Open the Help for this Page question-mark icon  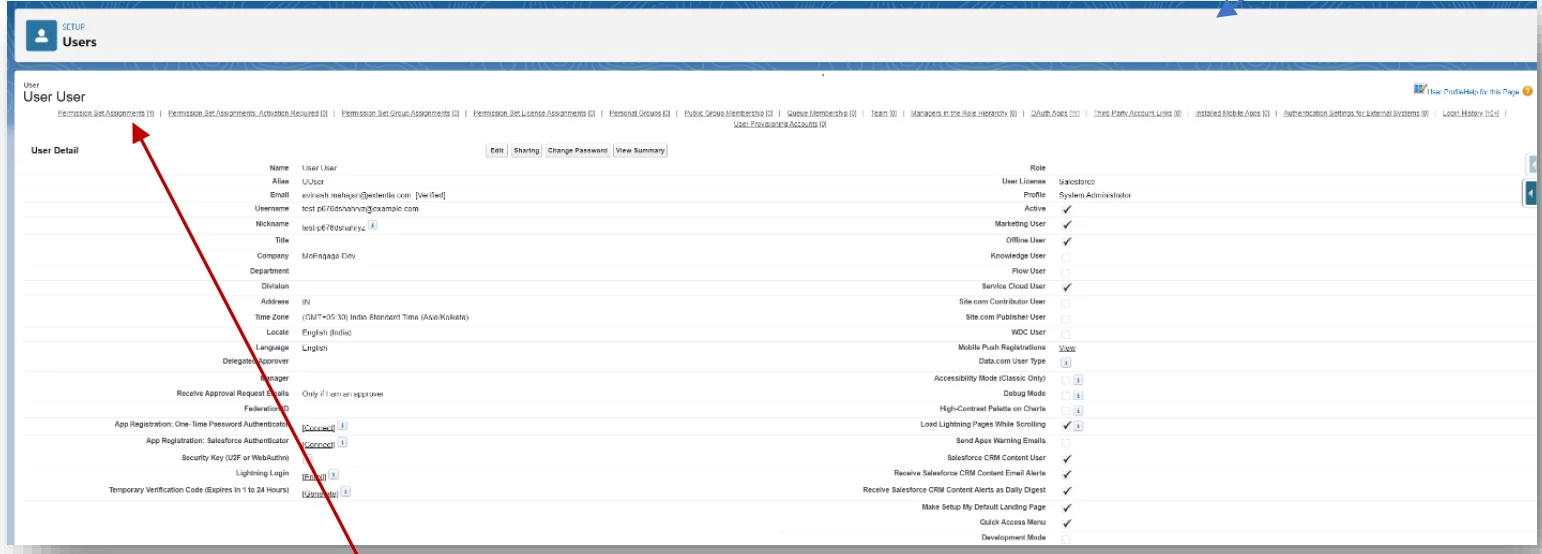pos(1528,91)
